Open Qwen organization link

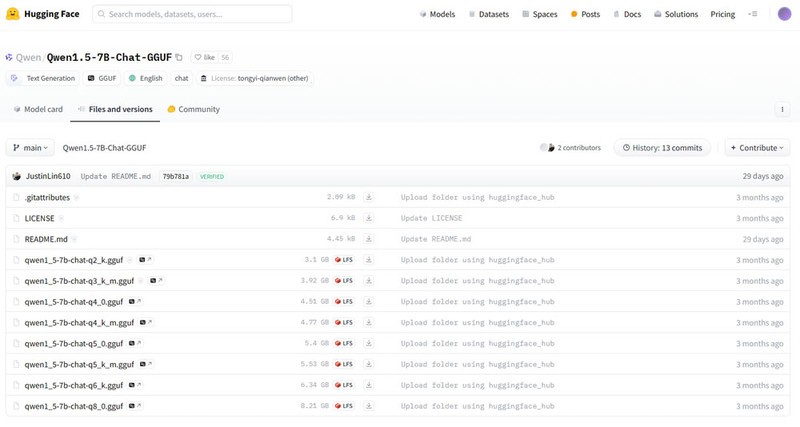coord(28,57)
